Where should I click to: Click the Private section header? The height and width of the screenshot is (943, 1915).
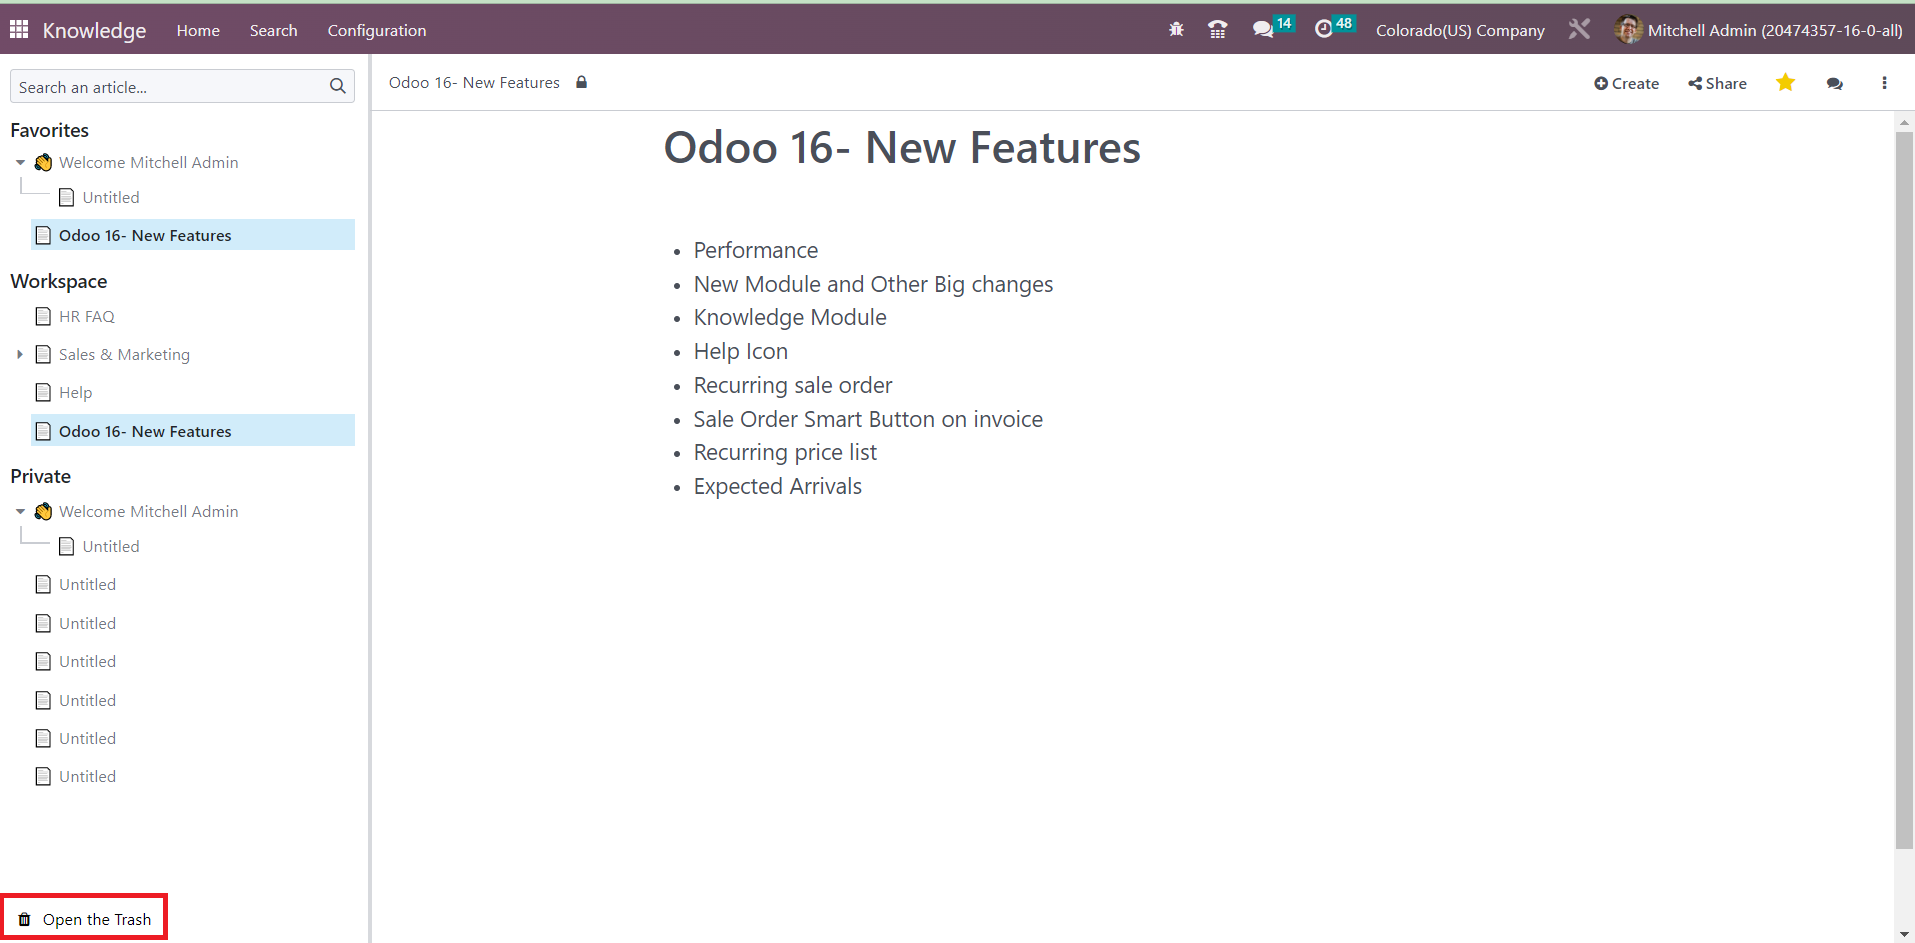(40, 476)
